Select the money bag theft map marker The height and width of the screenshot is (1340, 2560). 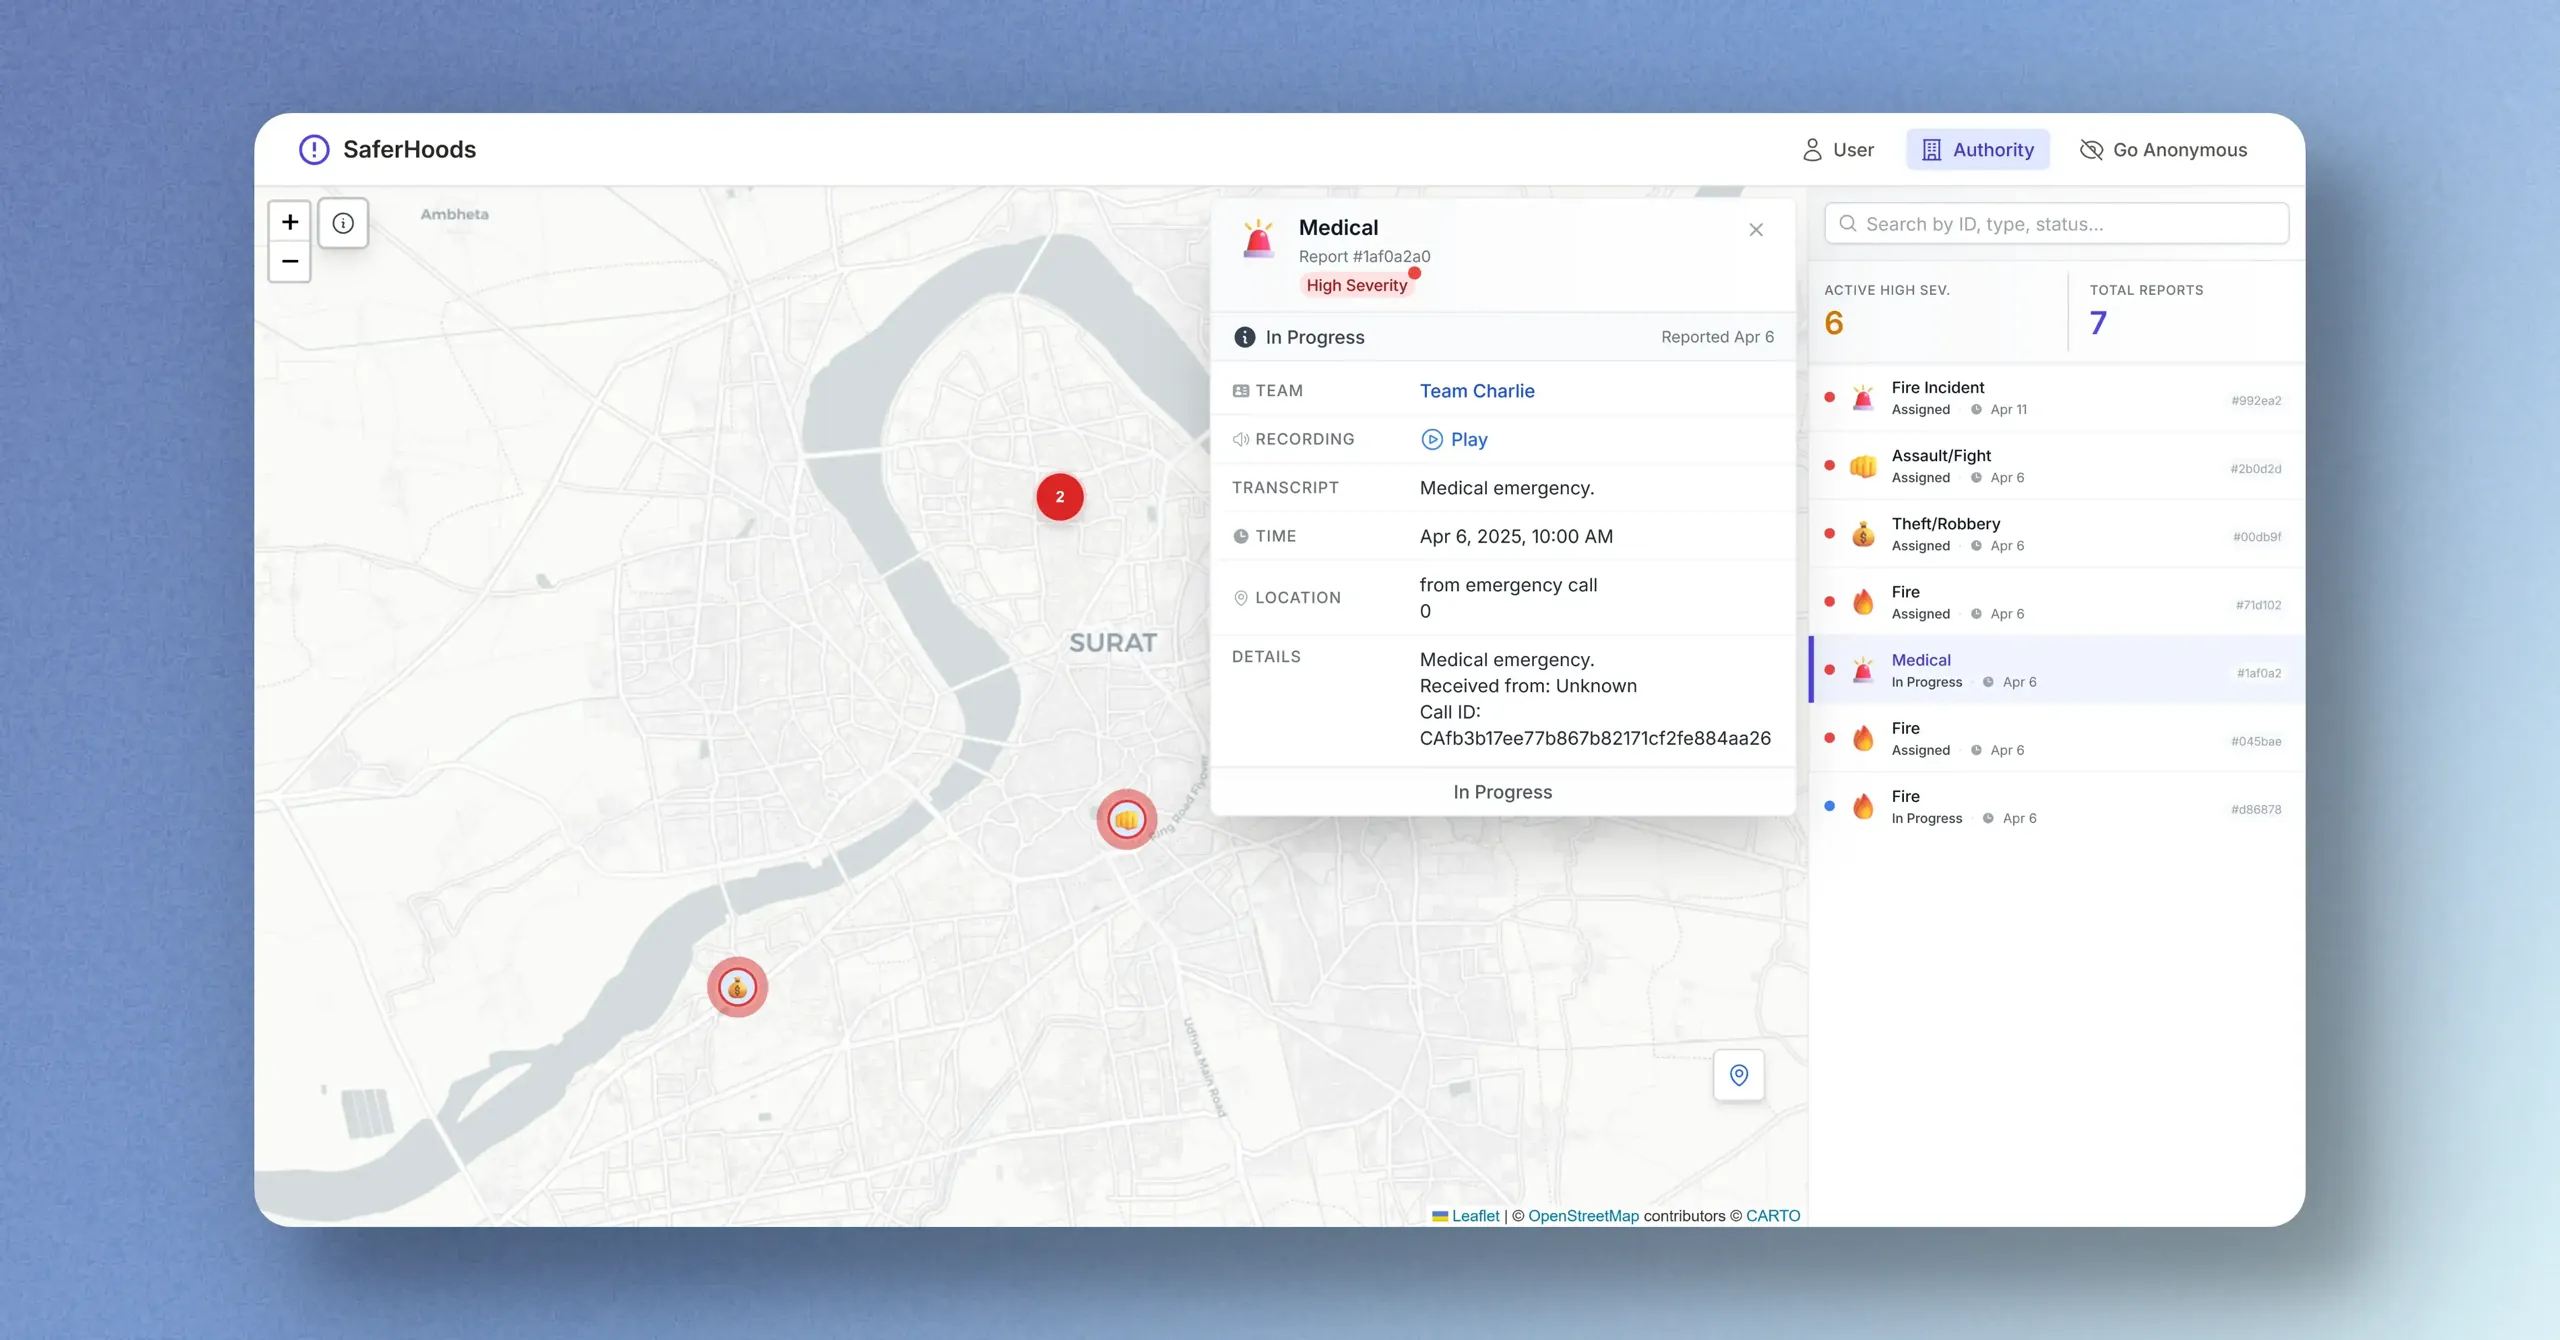(738, 988)
